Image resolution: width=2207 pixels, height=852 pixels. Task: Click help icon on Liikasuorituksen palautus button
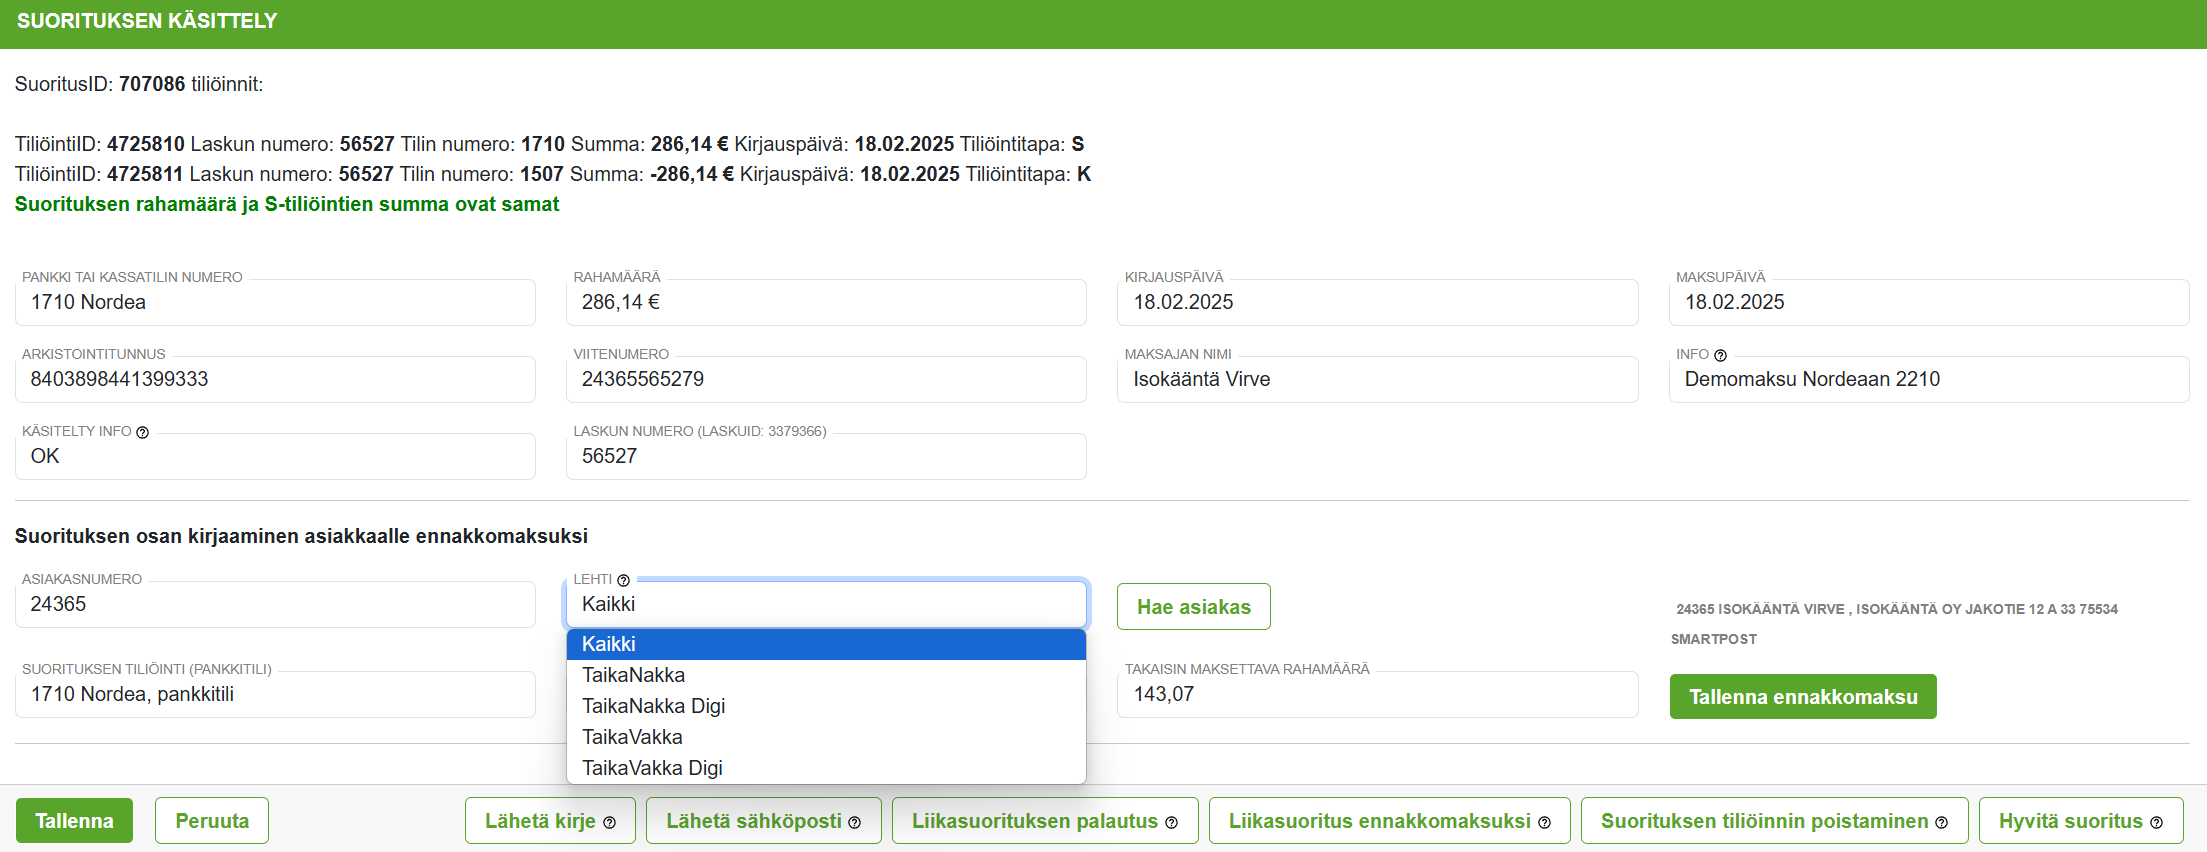point(1172,823)
